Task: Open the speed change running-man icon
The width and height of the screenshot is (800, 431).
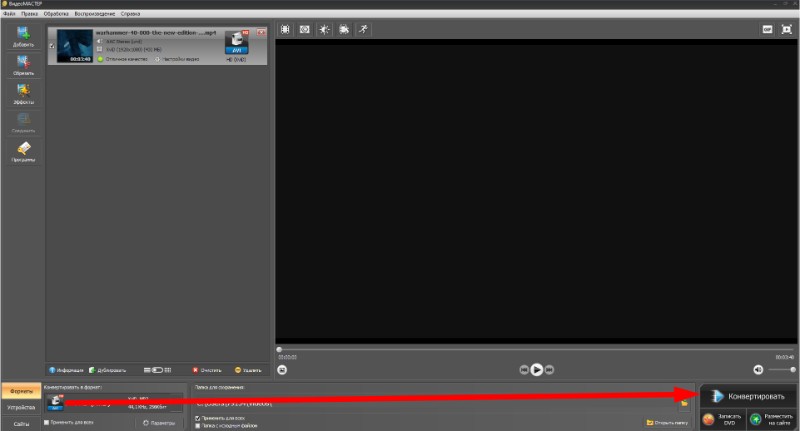Action: (363, 30)
